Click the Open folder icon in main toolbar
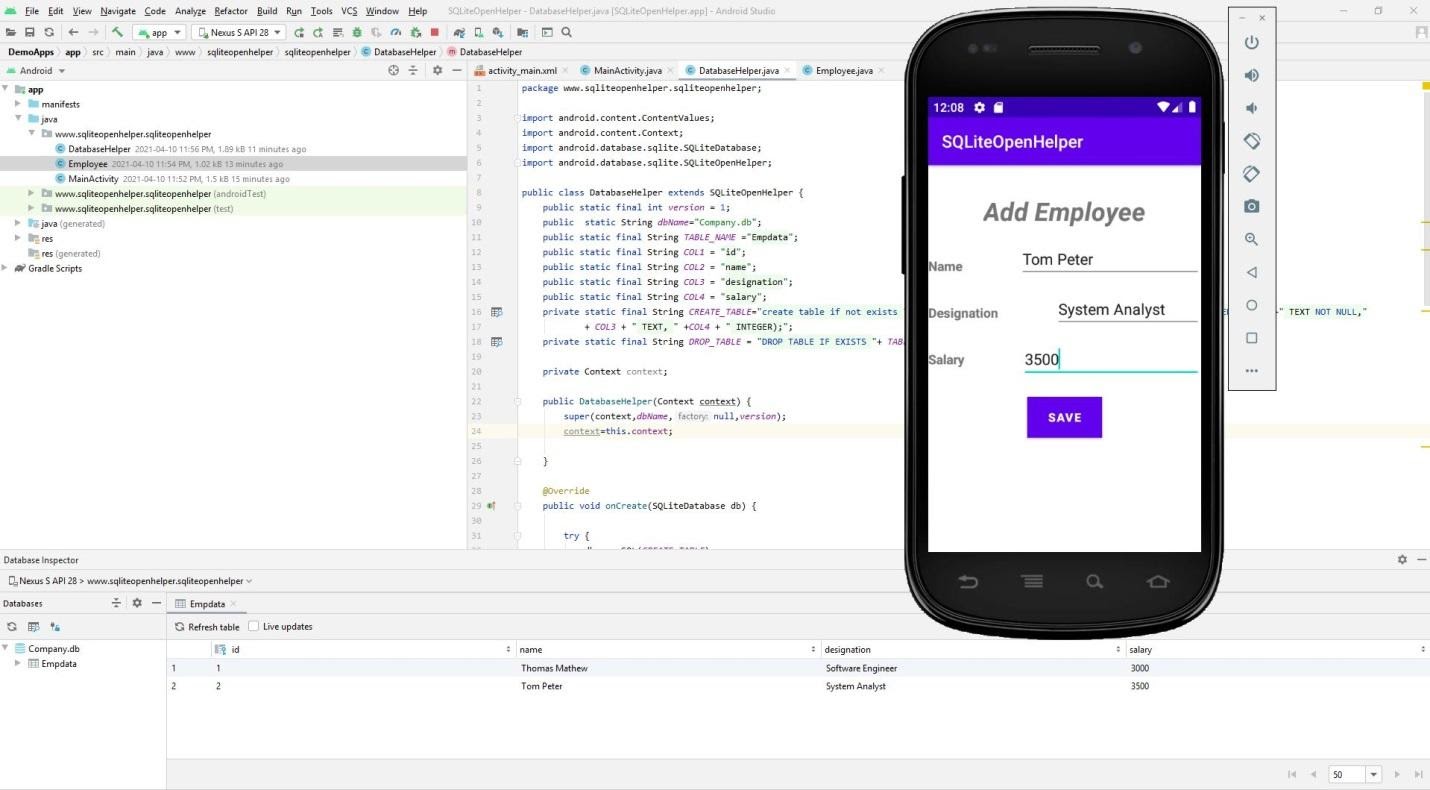Screen dimensions: 1430x790 (11, 32)
